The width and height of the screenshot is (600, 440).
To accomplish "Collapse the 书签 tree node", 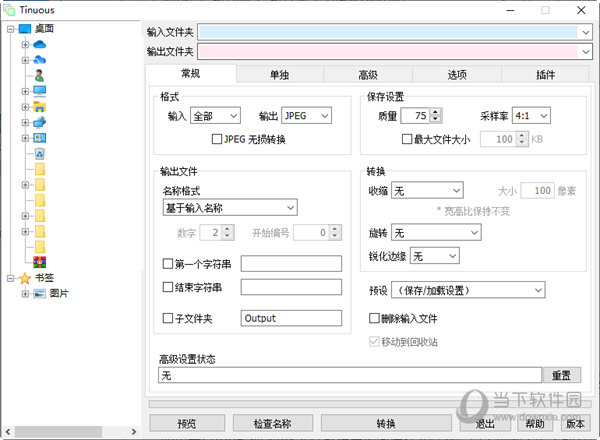I will (10, 278).
